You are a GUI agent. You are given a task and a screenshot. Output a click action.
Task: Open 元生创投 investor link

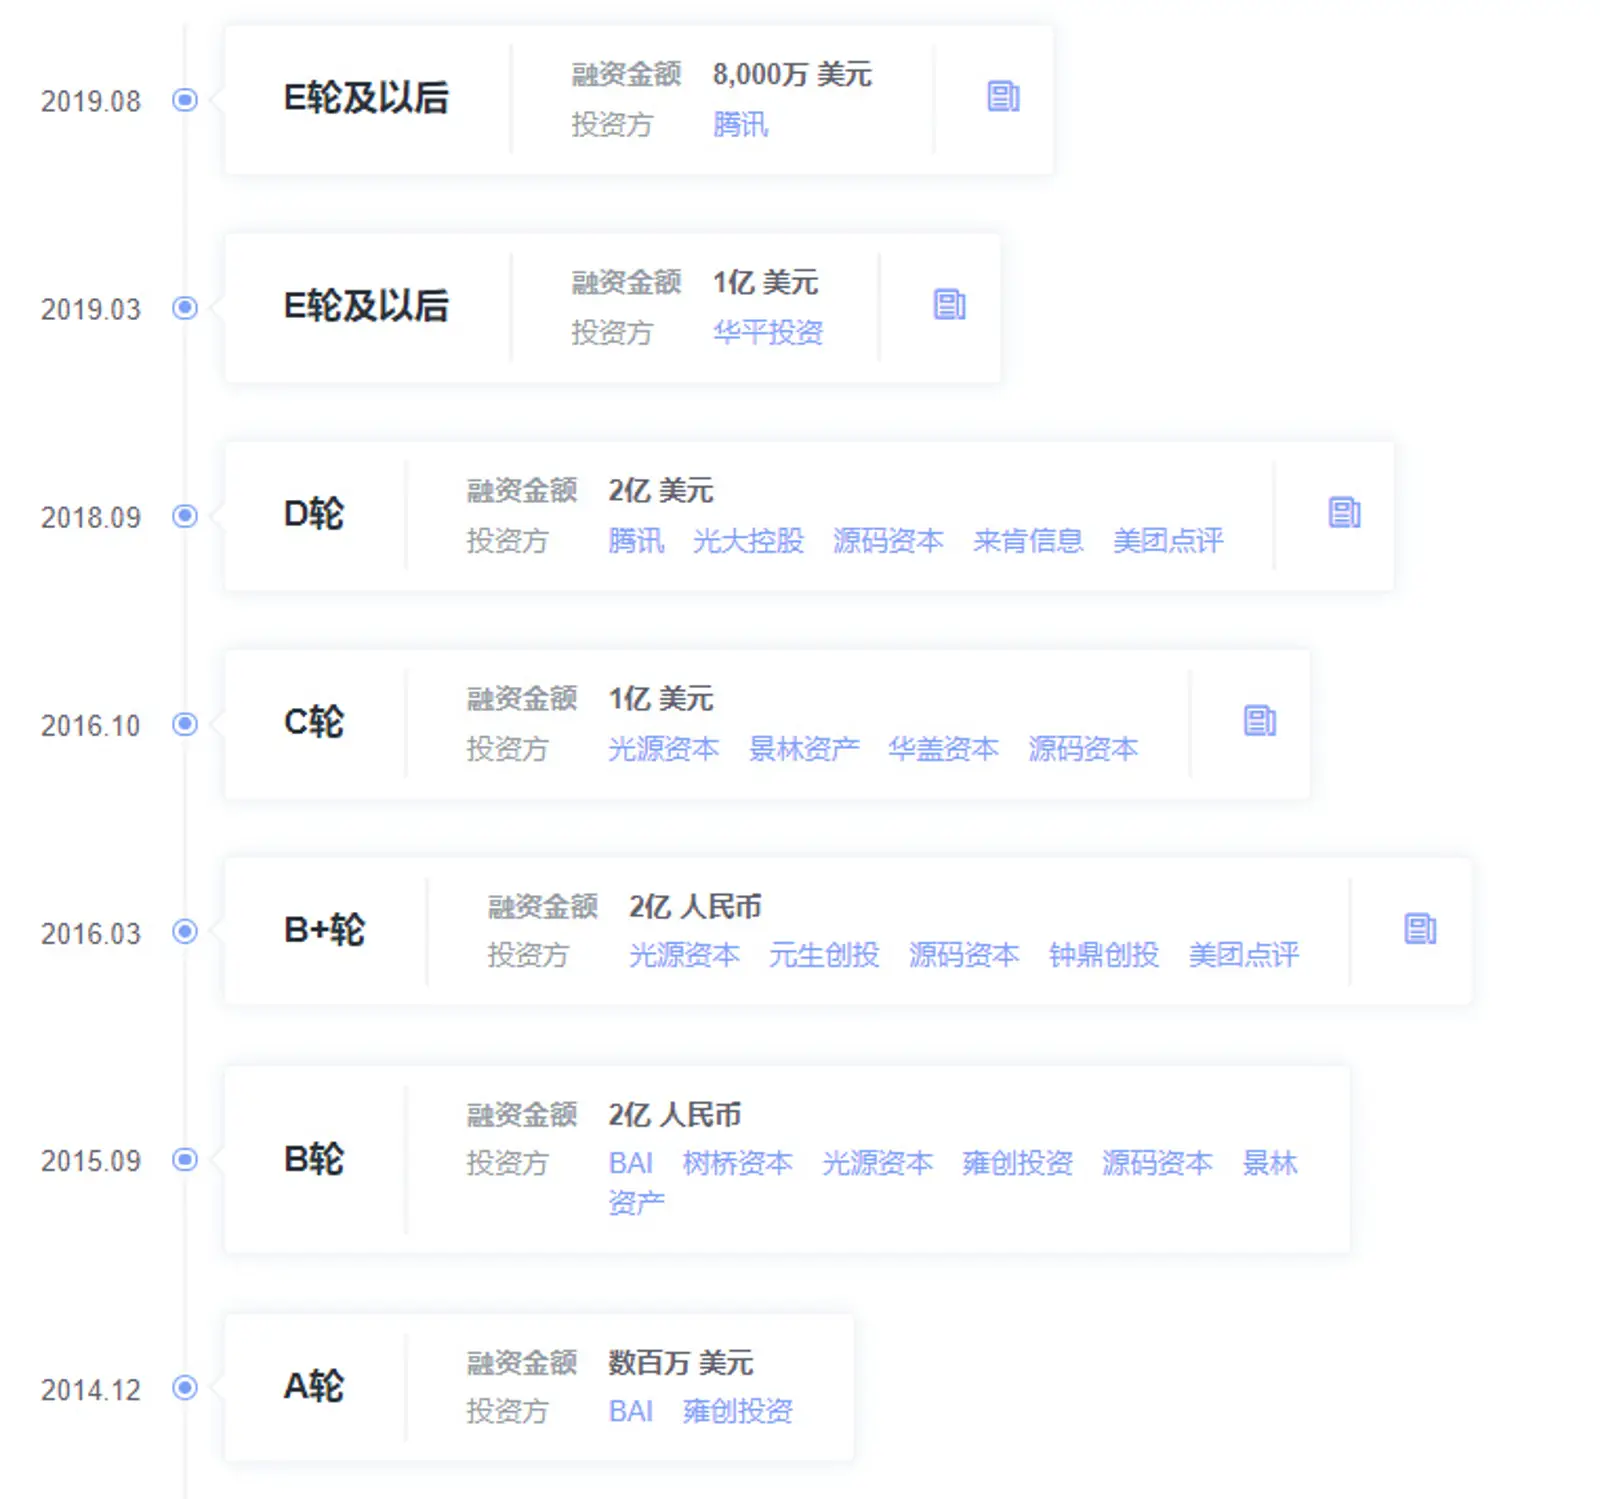point(825,955)
